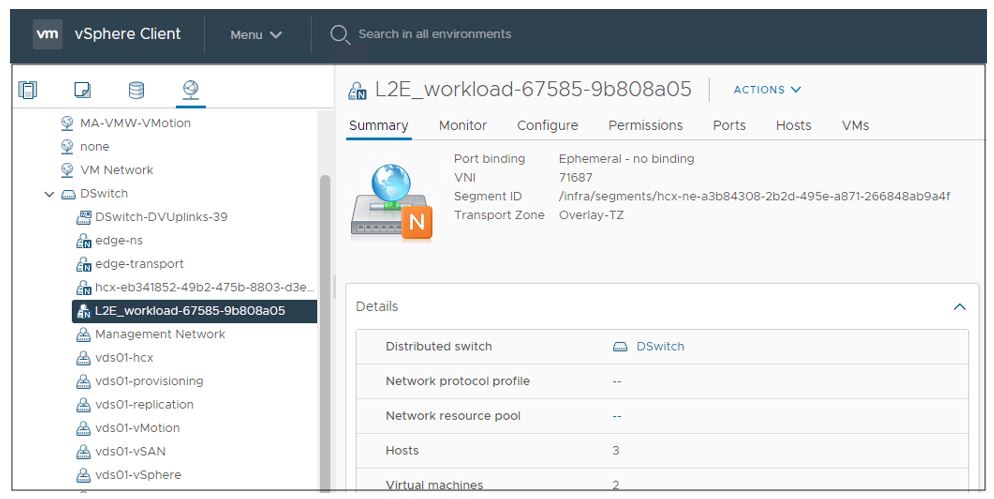Open the Hosts tab
This screenshot has width=994, height=499.
click(794, 126)
